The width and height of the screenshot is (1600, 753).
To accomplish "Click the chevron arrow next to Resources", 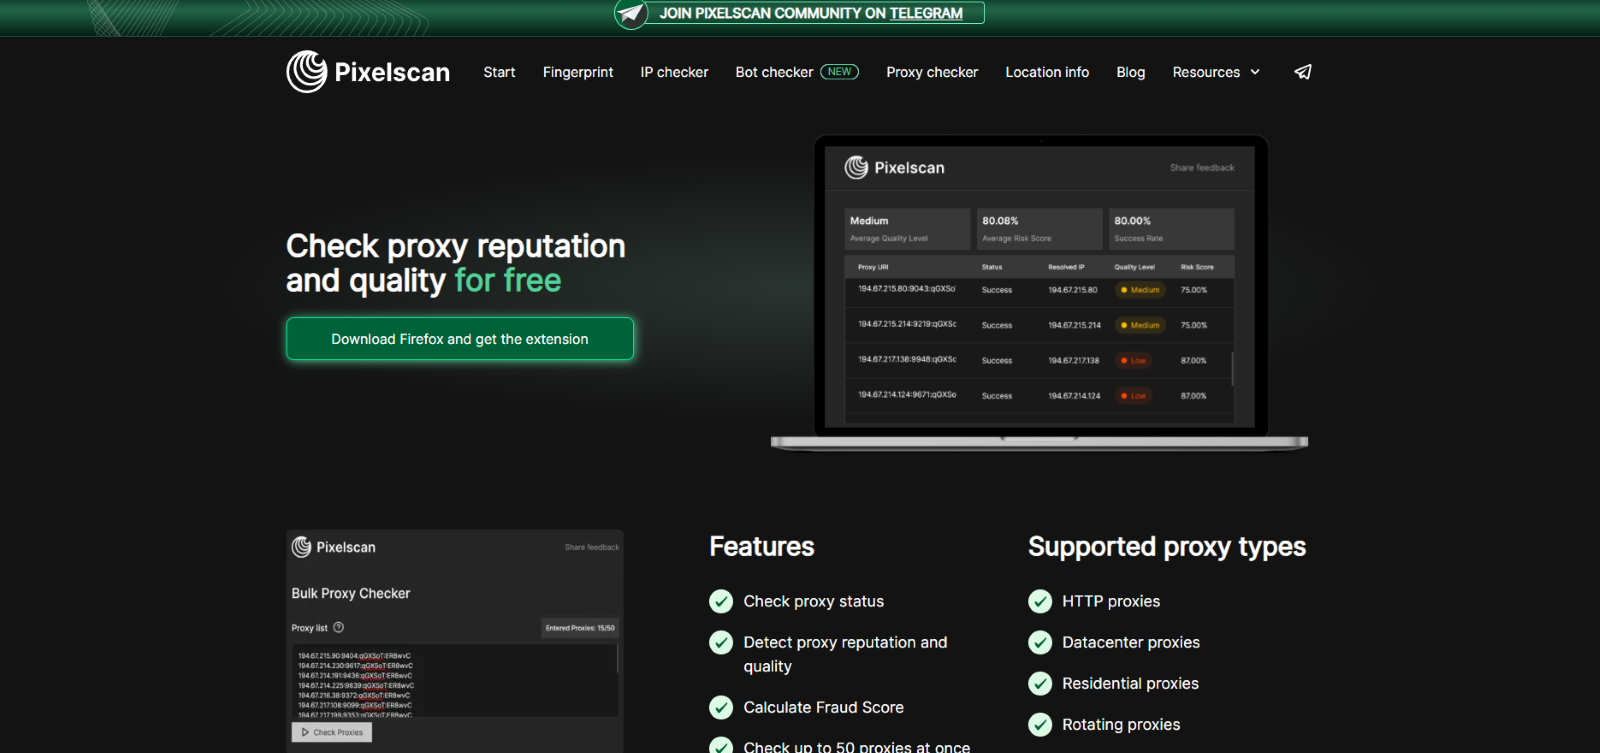I will 1255,72.
